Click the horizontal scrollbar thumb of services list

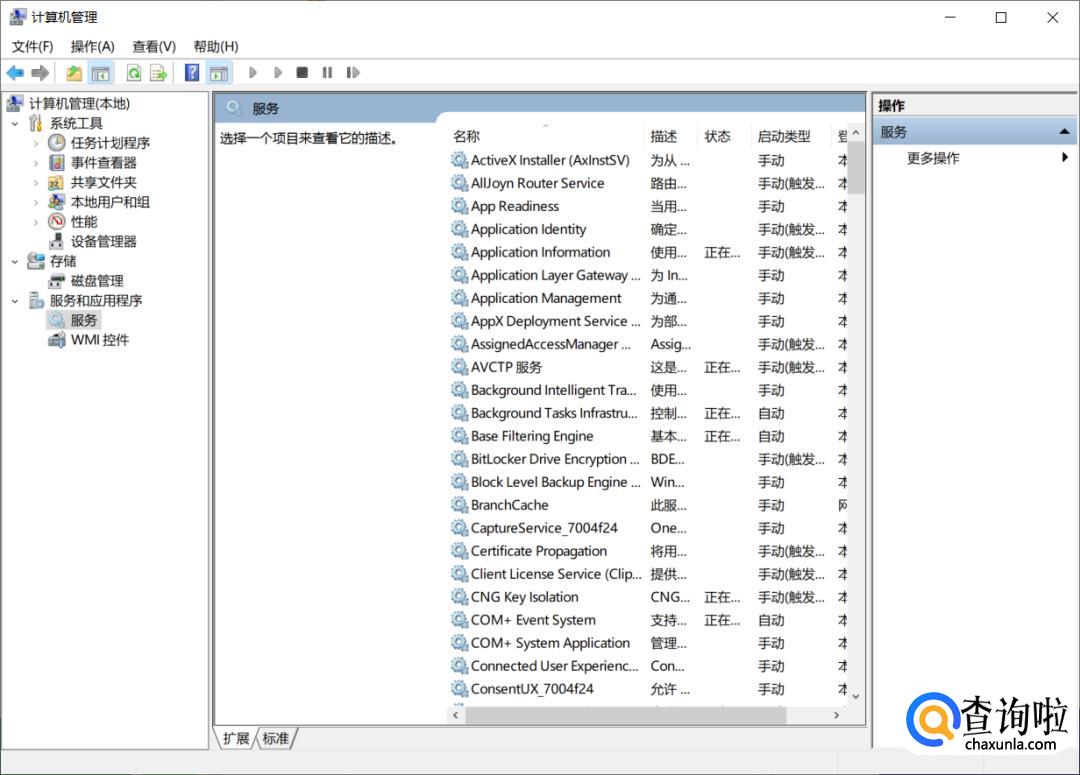pyautogui.click(x=625, y=715)
